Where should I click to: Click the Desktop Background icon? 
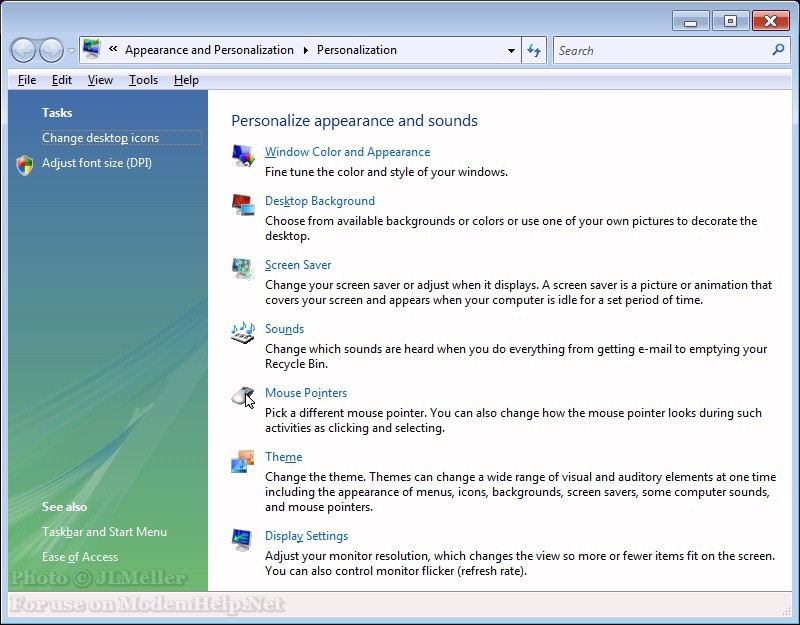(x=243, y=205)
